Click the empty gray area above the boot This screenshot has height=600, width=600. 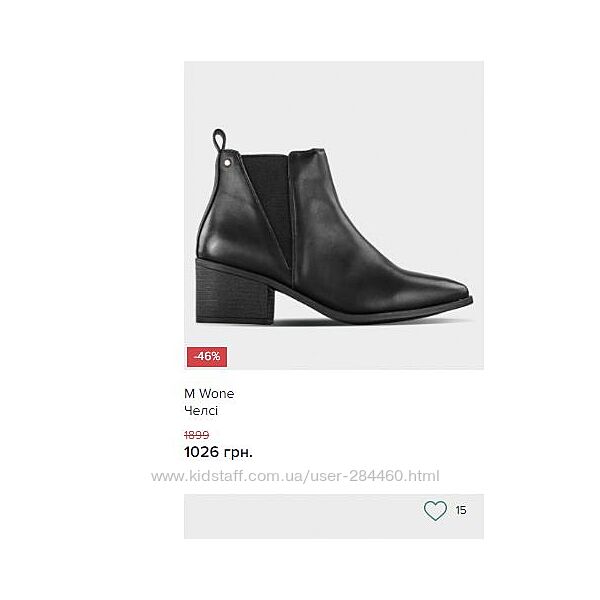(334, 94)
